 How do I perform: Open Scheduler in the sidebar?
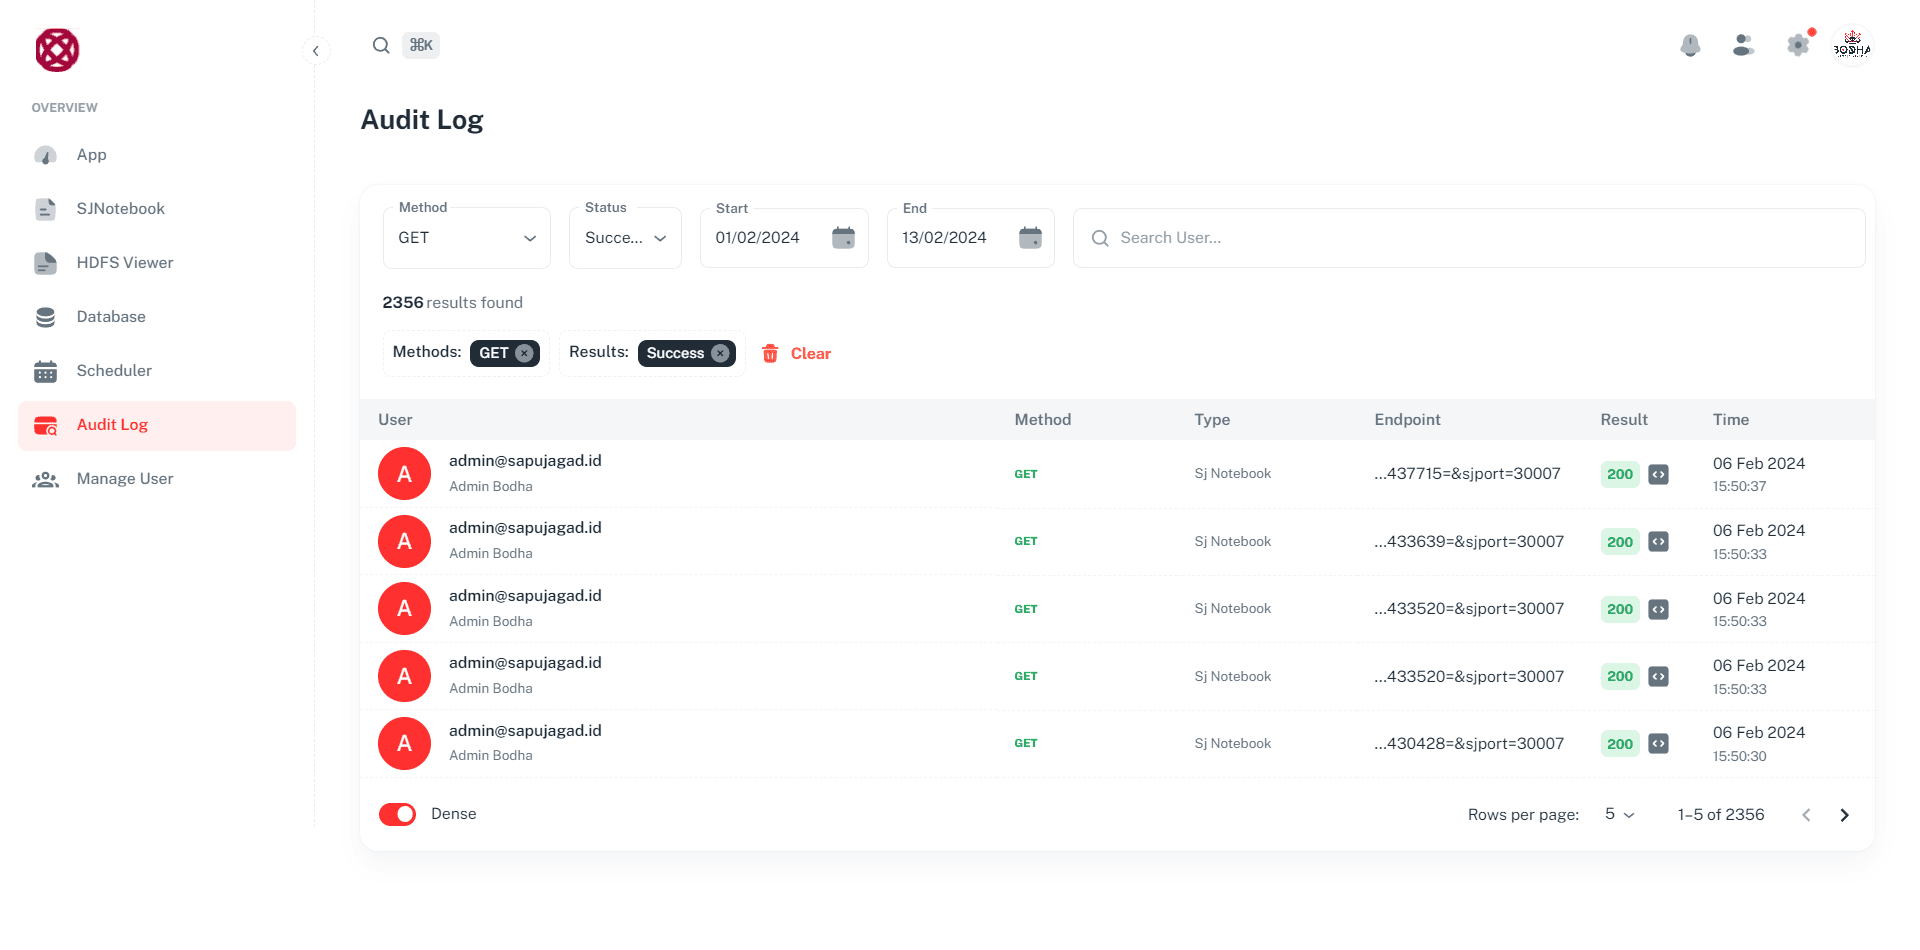click(157, 371)
